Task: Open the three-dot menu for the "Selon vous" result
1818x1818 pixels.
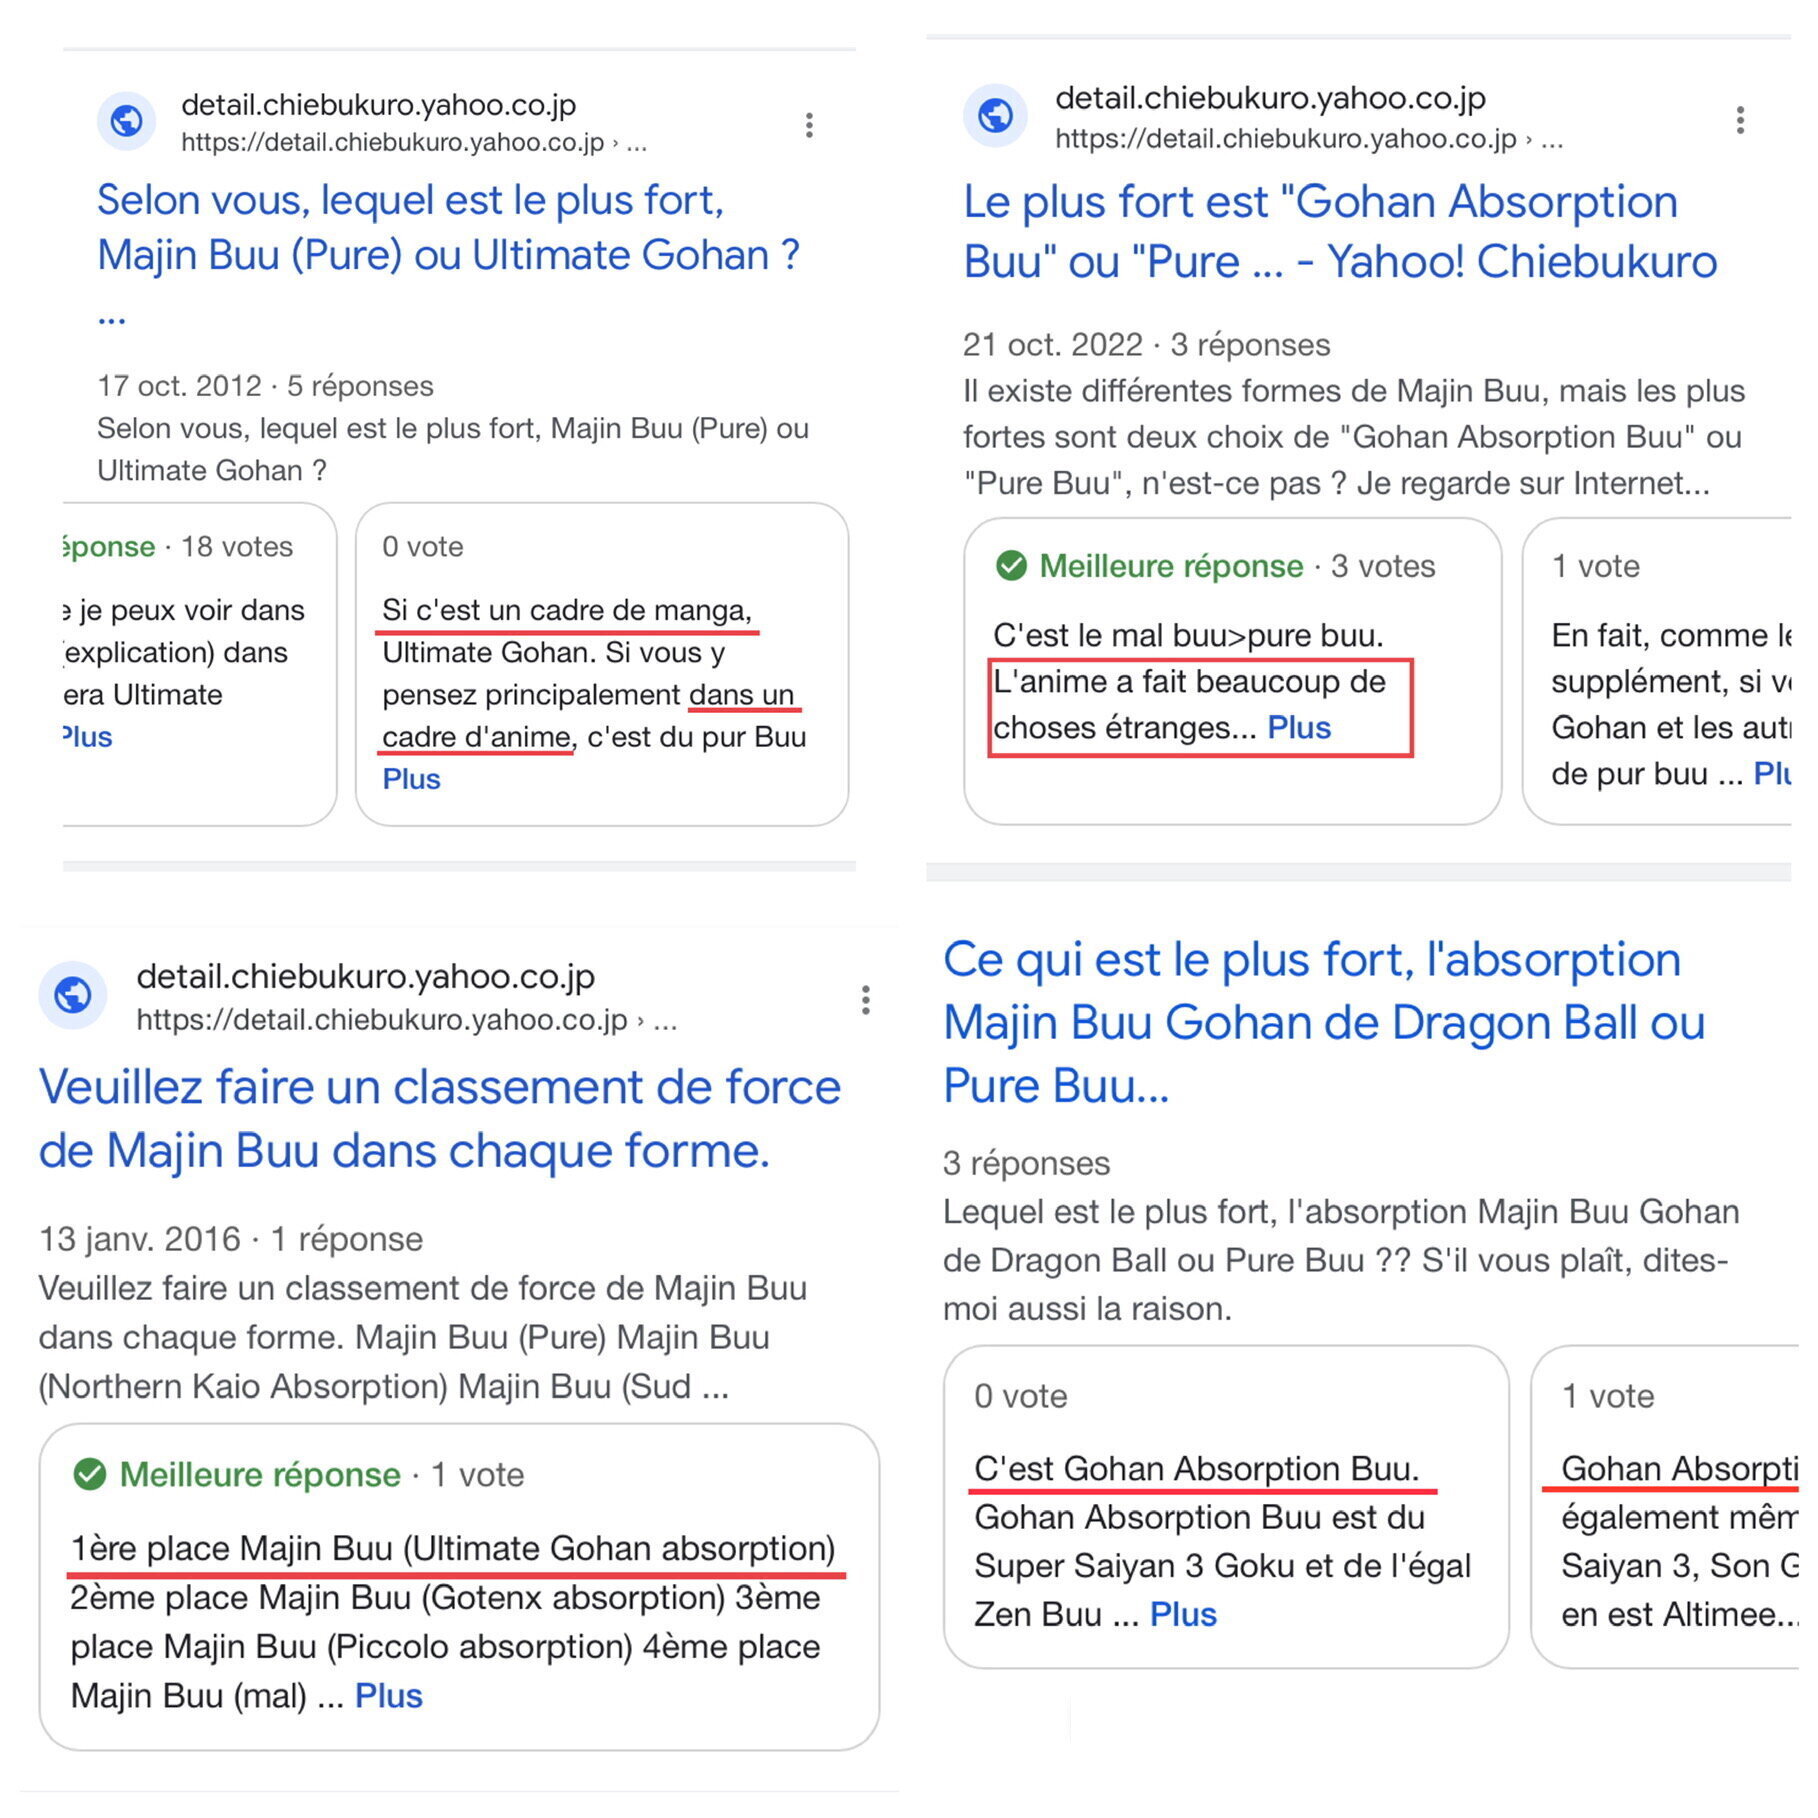Action: pyautogui.click(x=809, y=124)
